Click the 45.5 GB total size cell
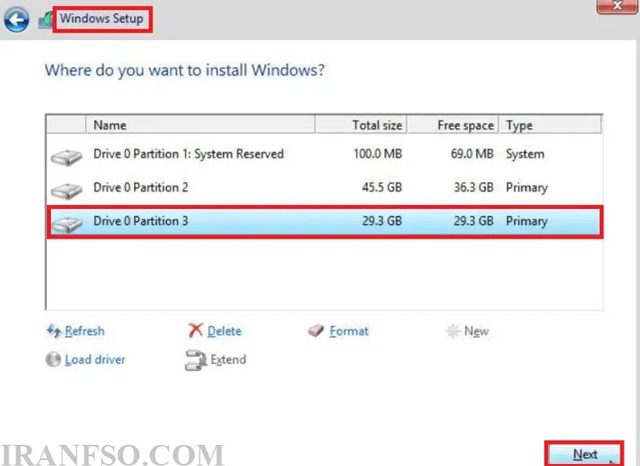640x466 pixels. coord(382,187)
